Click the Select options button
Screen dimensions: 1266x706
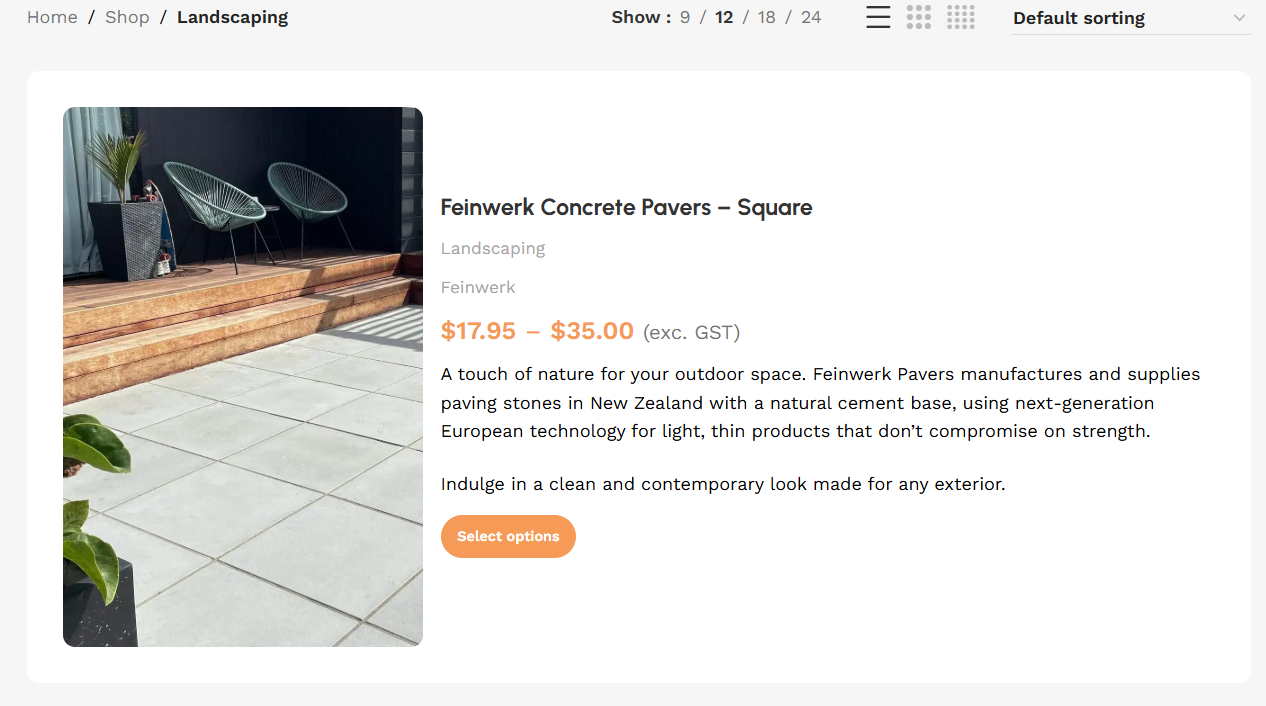click(x=508, y=536)
